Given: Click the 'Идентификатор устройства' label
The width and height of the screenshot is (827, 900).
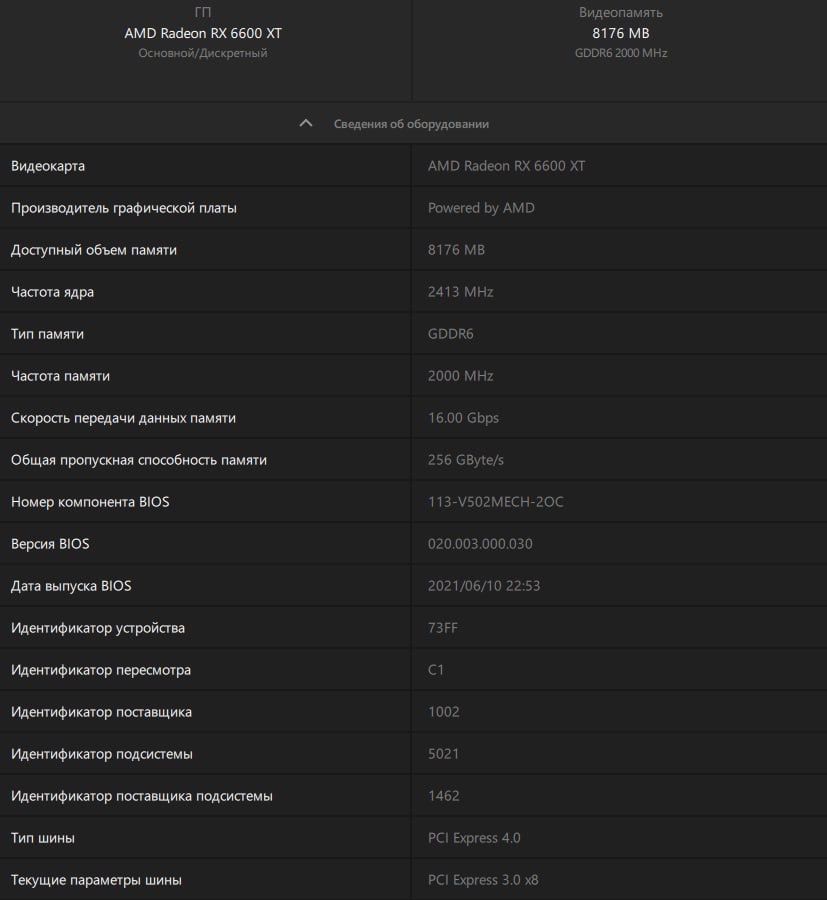Looking at the screenshot, I should [98, 629].
